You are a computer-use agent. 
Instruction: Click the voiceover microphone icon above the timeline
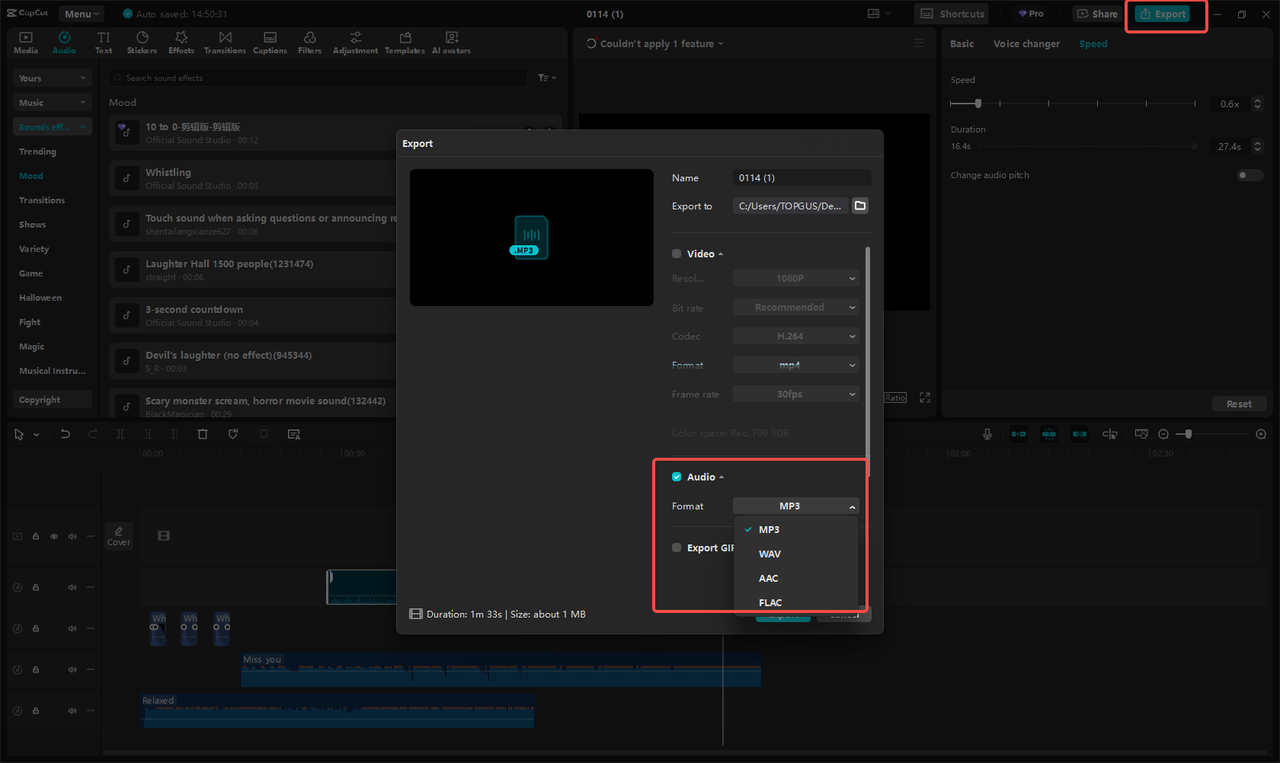click(987, 433)
